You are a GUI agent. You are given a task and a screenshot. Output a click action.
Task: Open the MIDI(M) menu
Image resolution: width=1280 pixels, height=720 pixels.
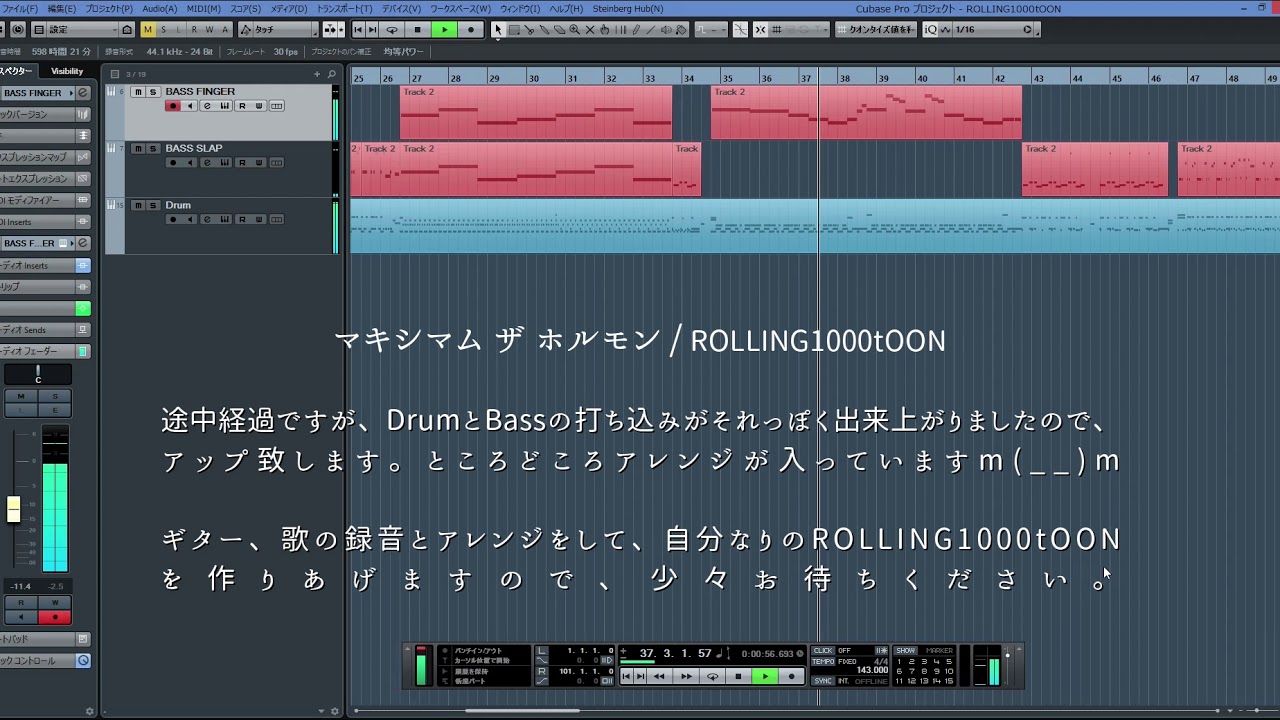point(204,9)
